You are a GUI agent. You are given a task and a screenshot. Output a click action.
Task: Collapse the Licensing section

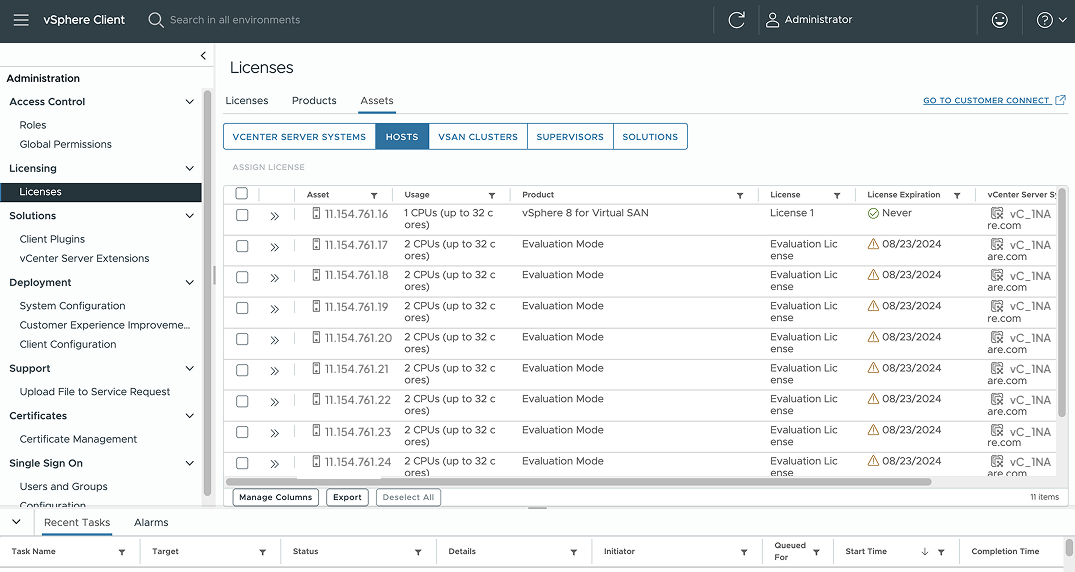tap(190, 168)
